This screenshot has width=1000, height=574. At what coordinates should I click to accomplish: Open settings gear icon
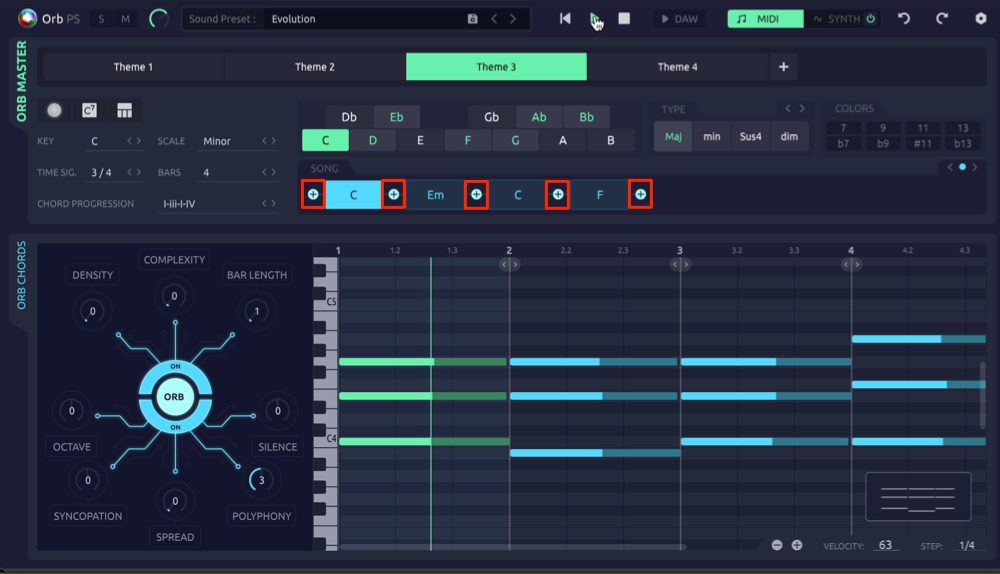point(981,18)
